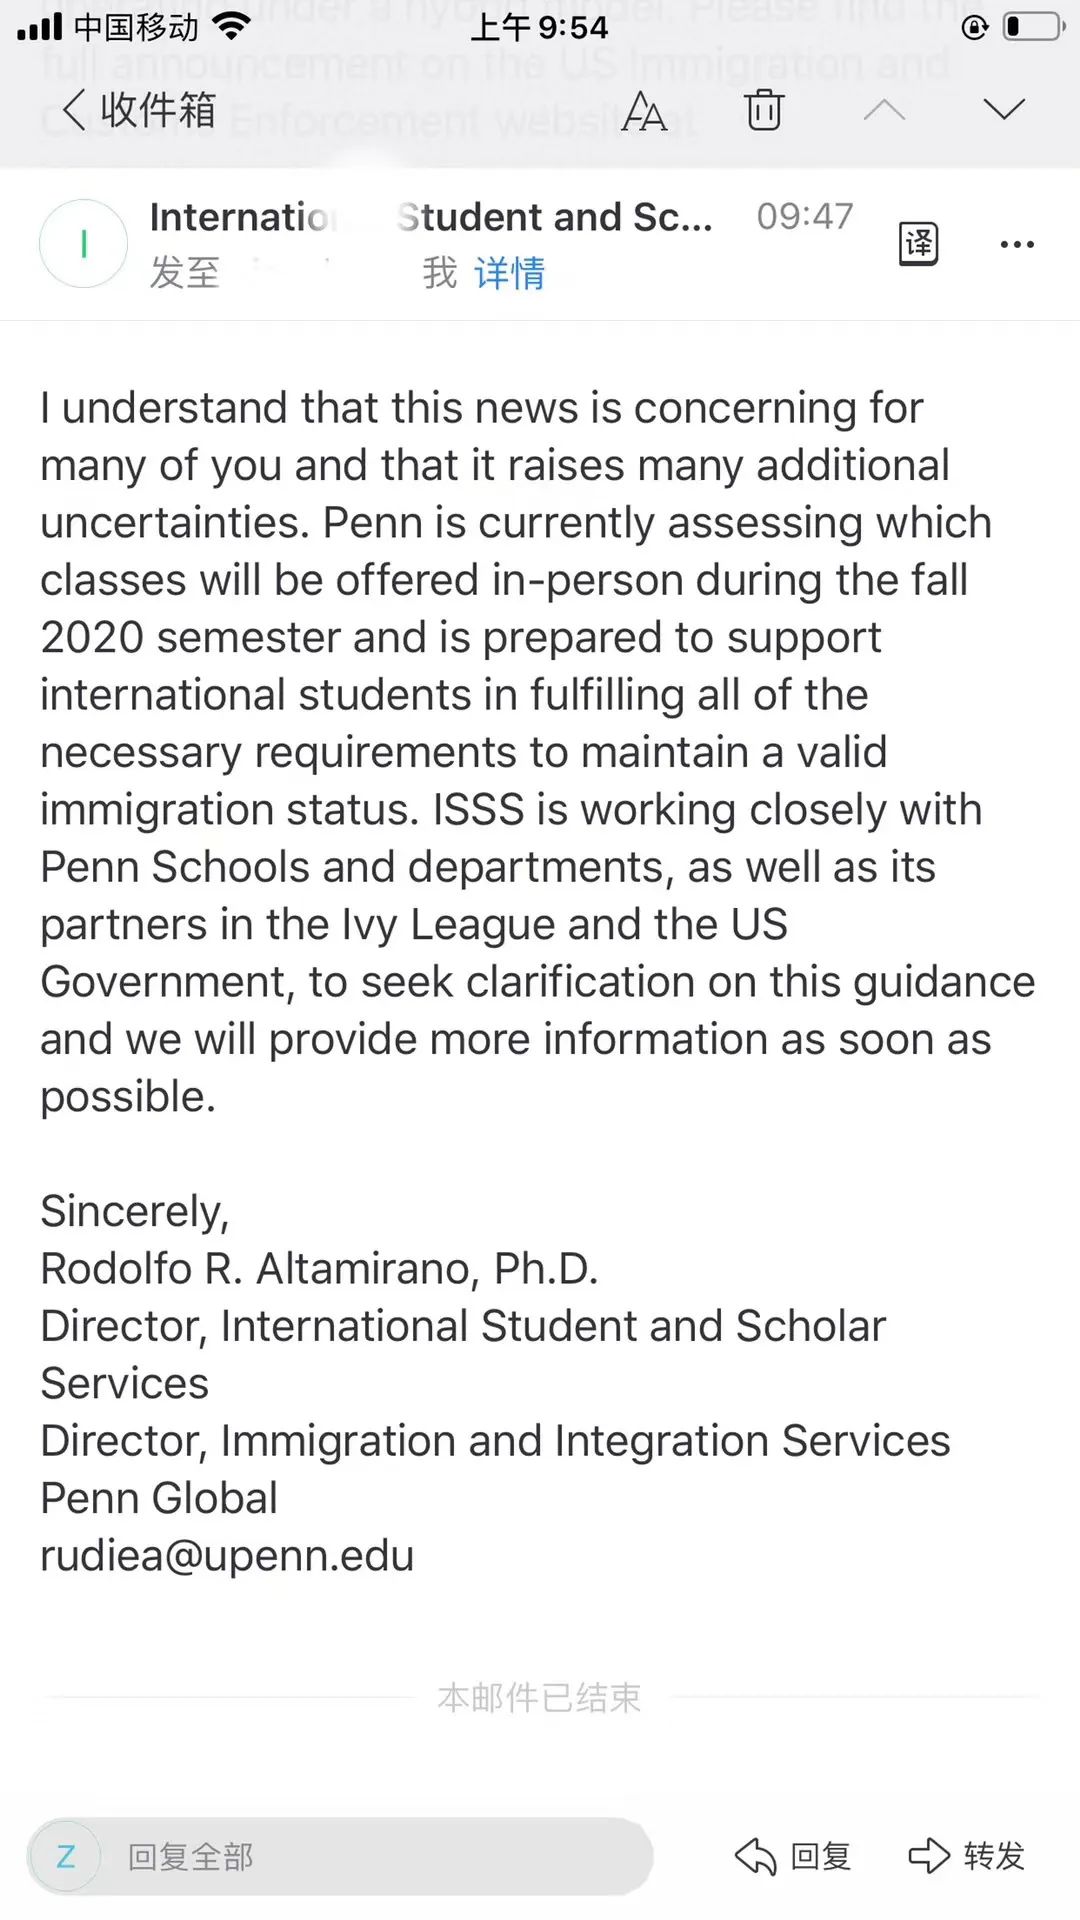Screen dimensions: 1080x1920
Task: Show recipient details via 详情 link
Action: (x=509, y=272)
